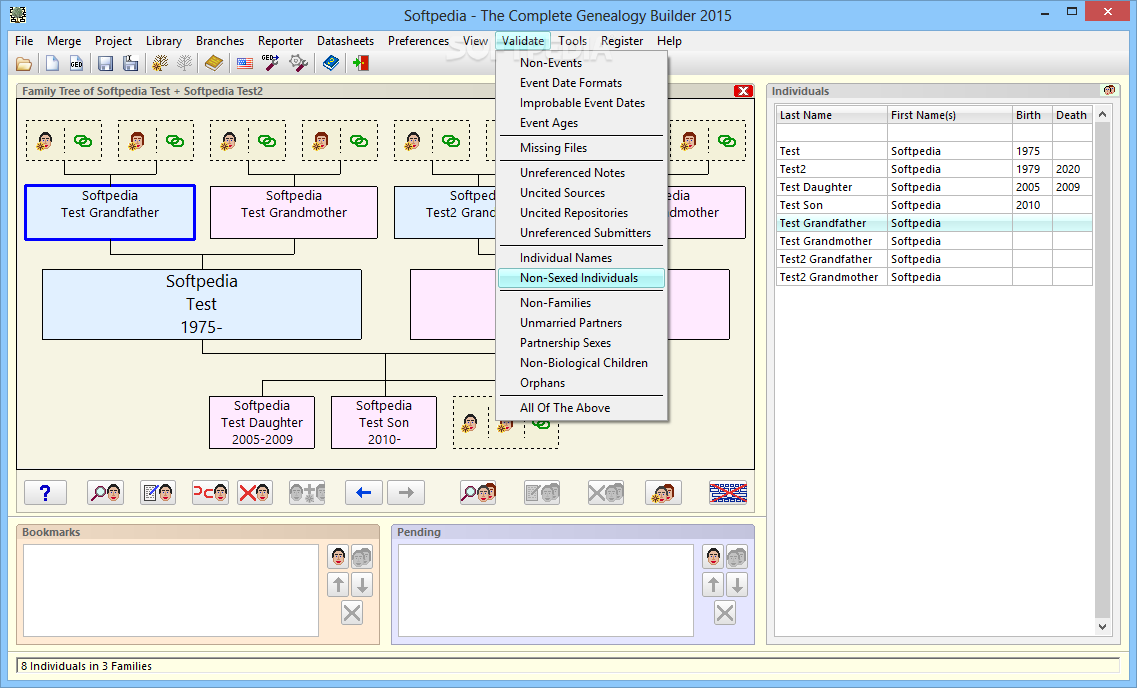Click the GED file import icon
Image resolution: width=1137 pixels, height=688 pixels.
(76, 64)
